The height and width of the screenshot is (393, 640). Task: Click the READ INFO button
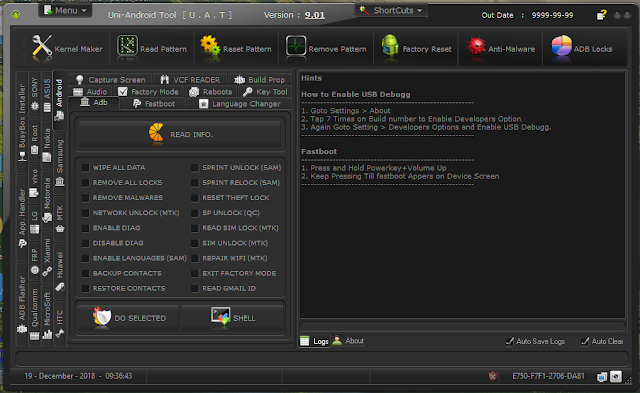180,134
